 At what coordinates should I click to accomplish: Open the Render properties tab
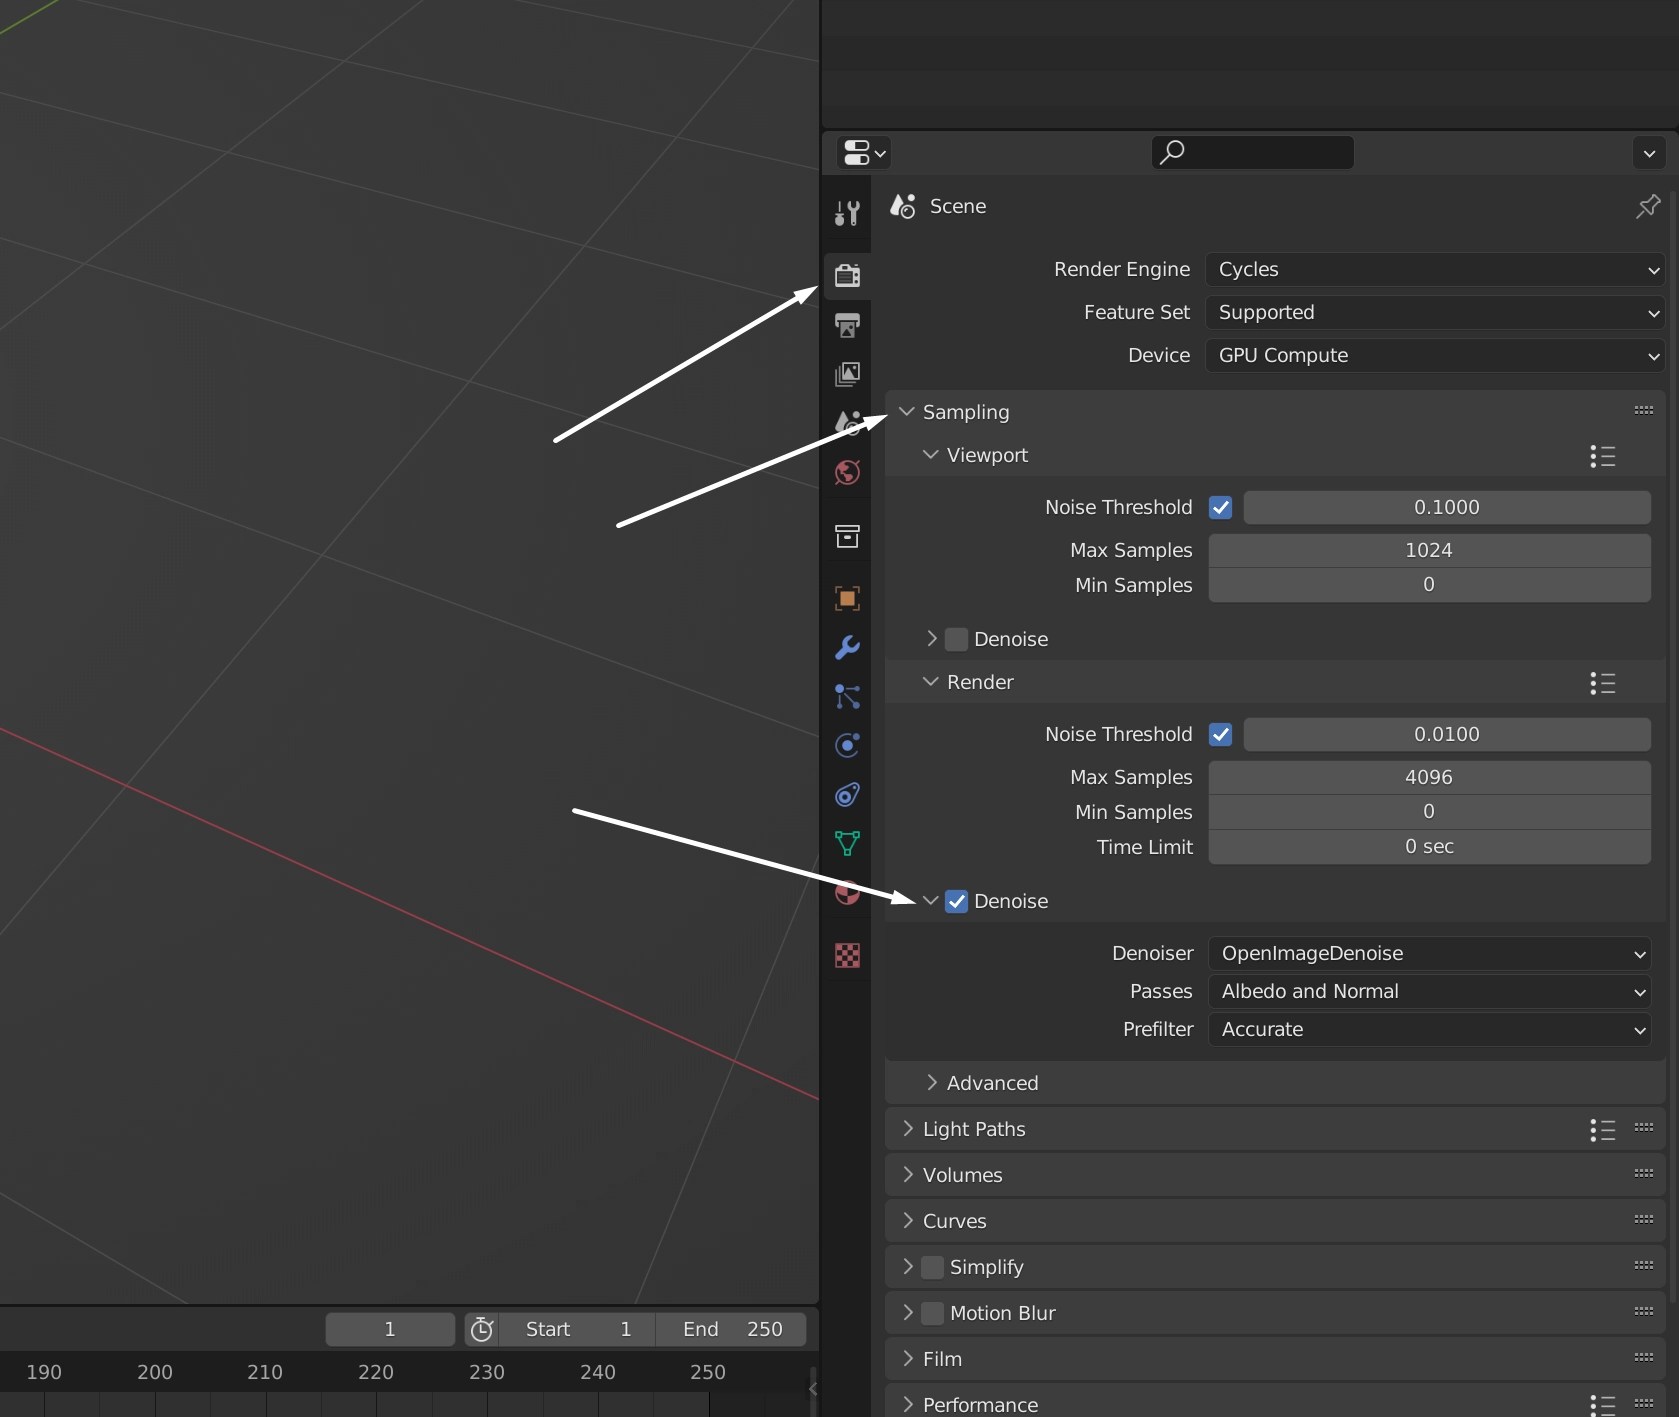click(x=847, y=275)
